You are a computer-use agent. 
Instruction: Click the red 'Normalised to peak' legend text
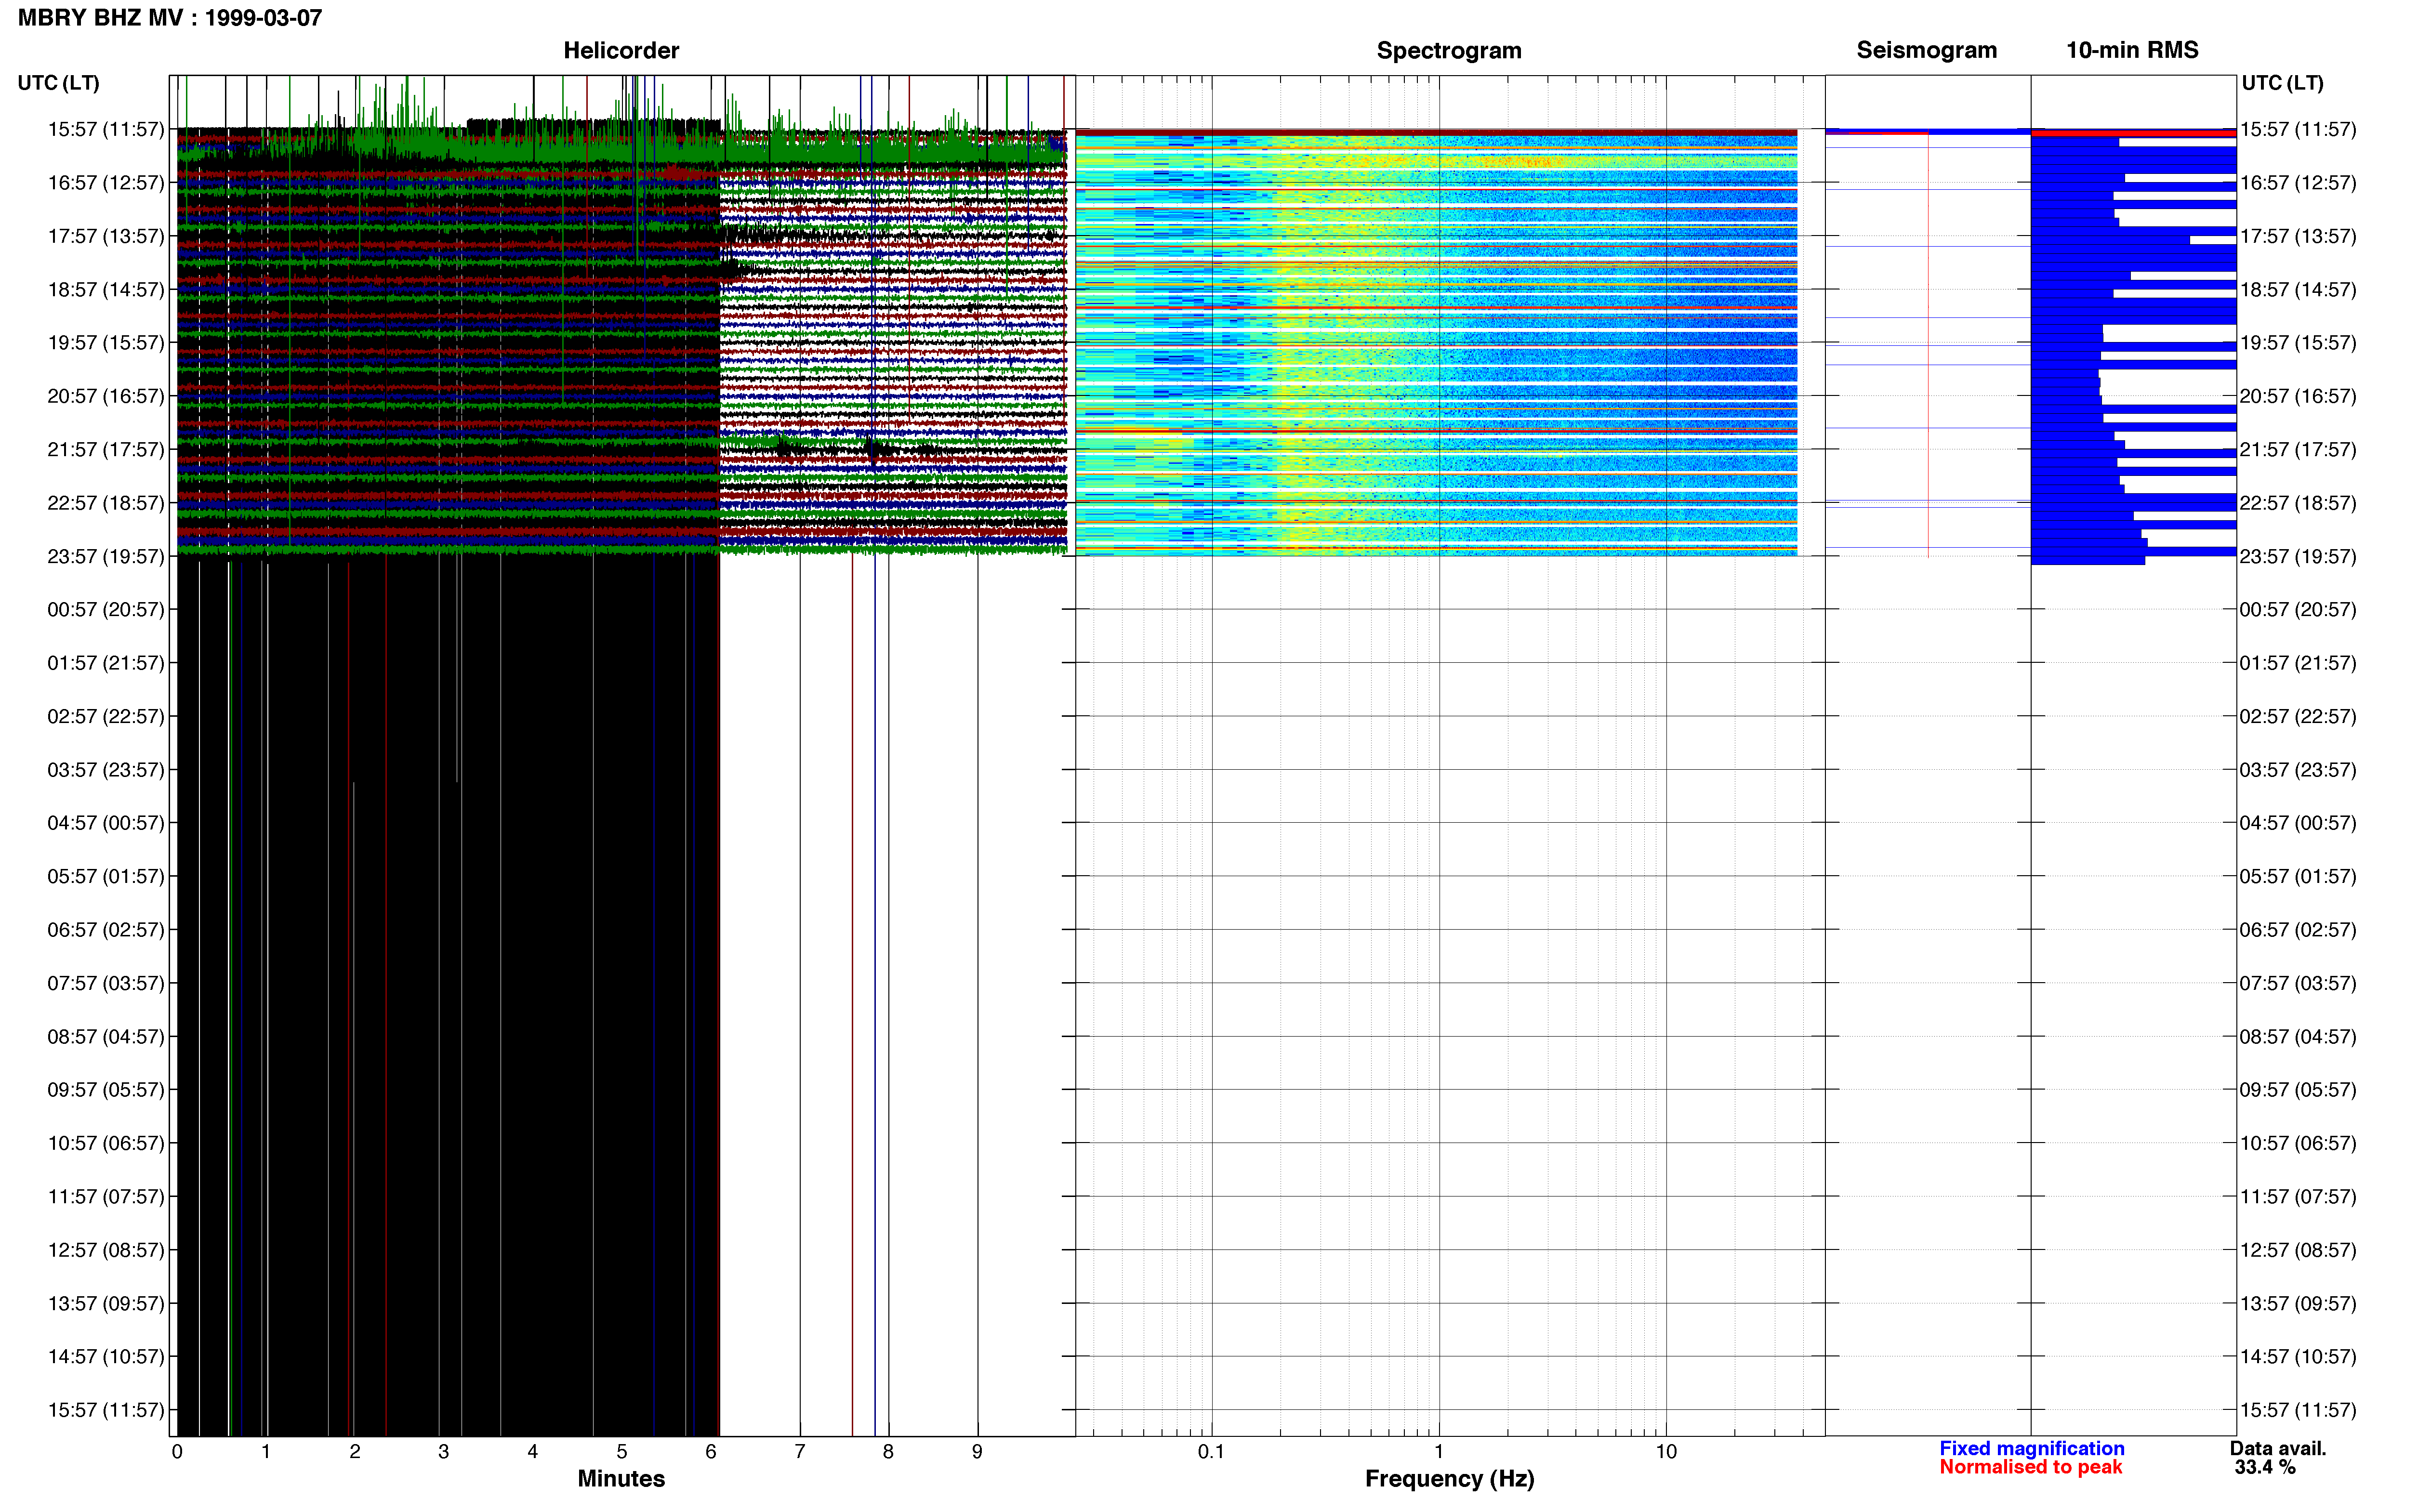coord(2030,1467)
